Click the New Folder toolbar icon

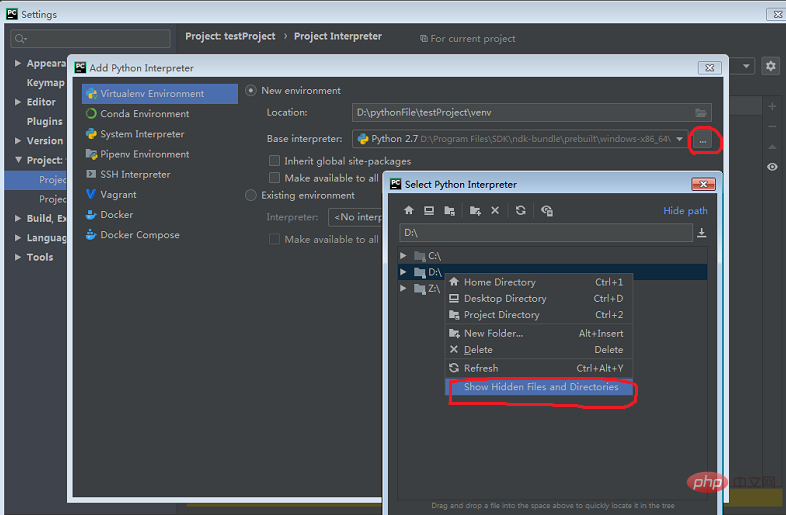pyautogui.click(x=475, y=211)
